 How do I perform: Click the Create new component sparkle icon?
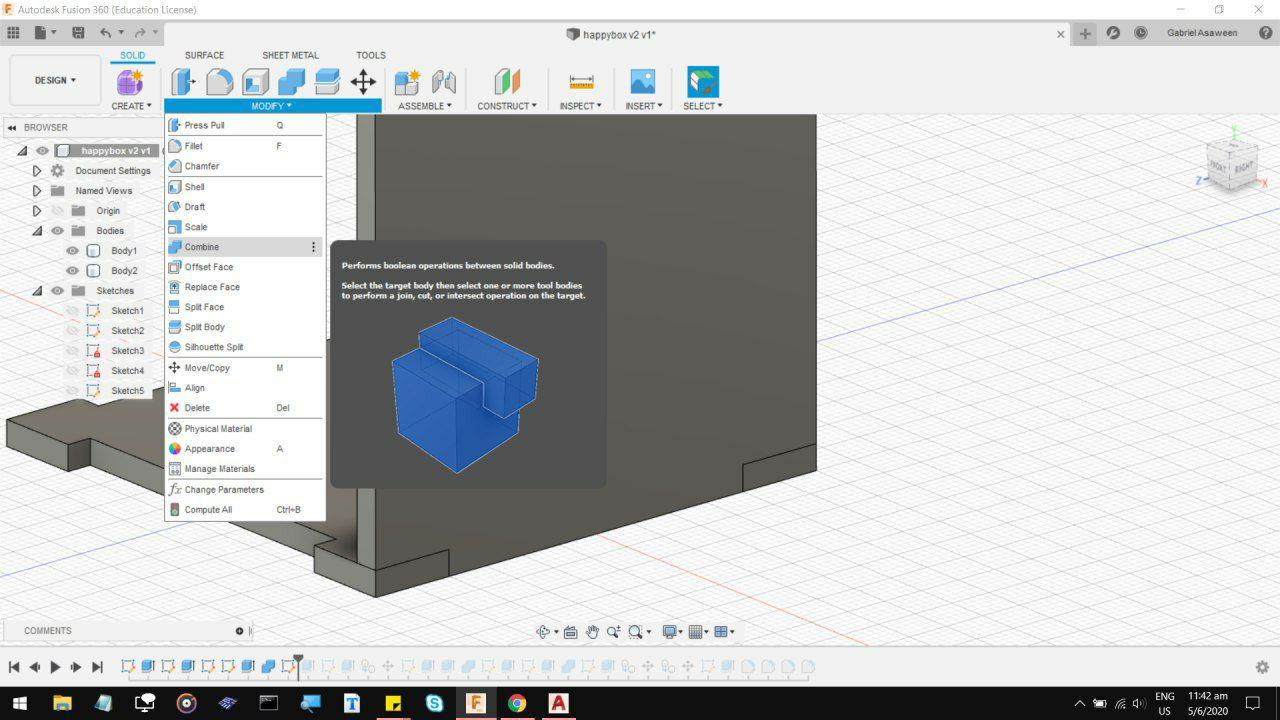[x=131, y=82]
